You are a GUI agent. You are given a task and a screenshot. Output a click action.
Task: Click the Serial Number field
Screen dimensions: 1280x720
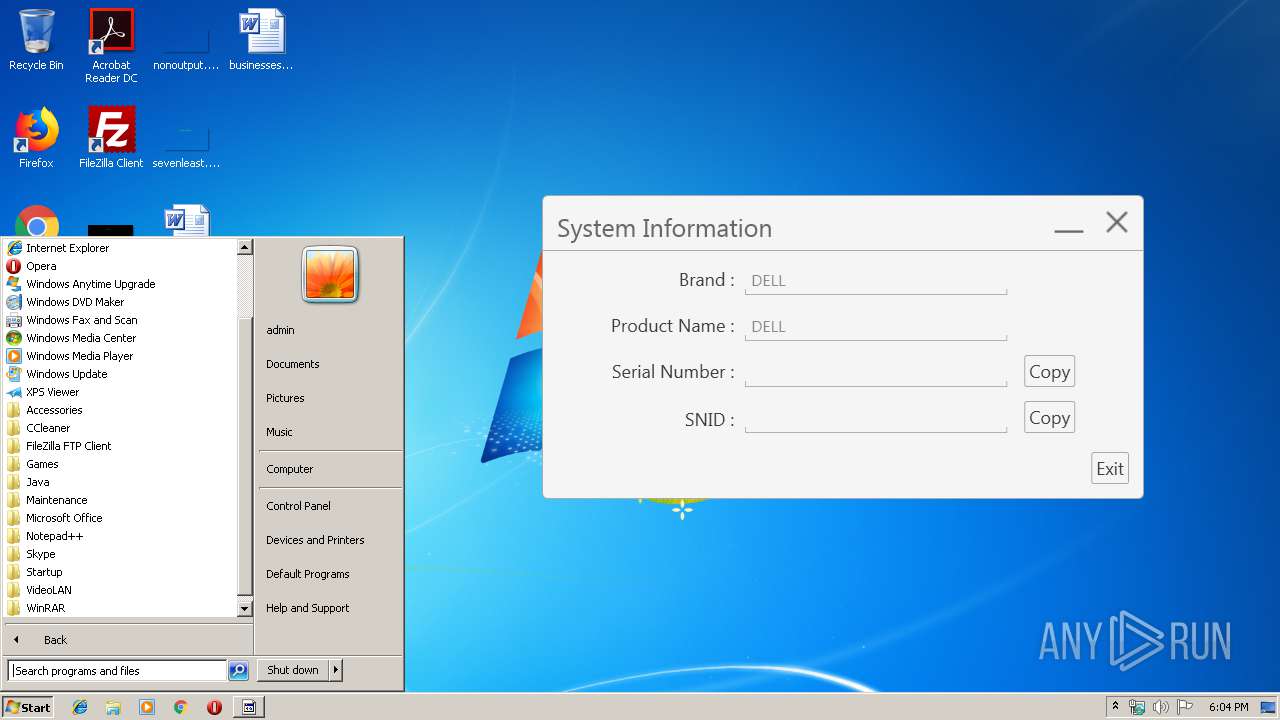pyautogui.click(x=876, y=373)
